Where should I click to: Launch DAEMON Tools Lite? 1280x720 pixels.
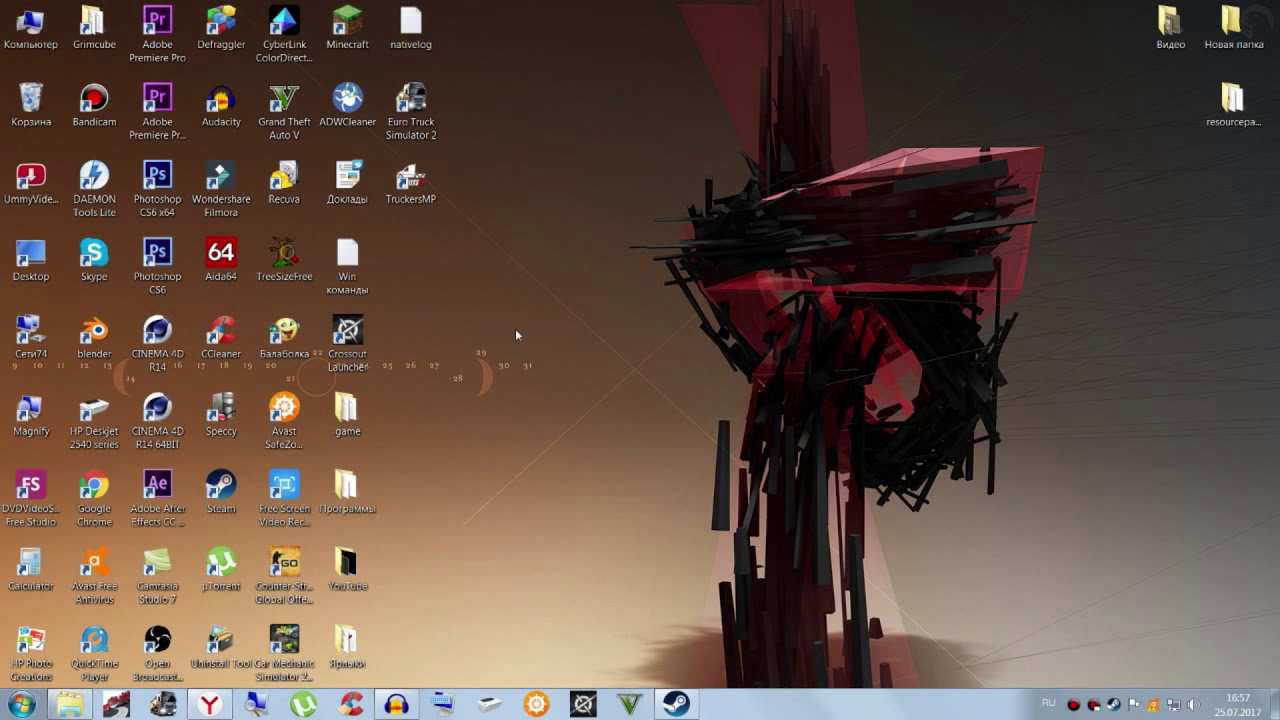94,189
